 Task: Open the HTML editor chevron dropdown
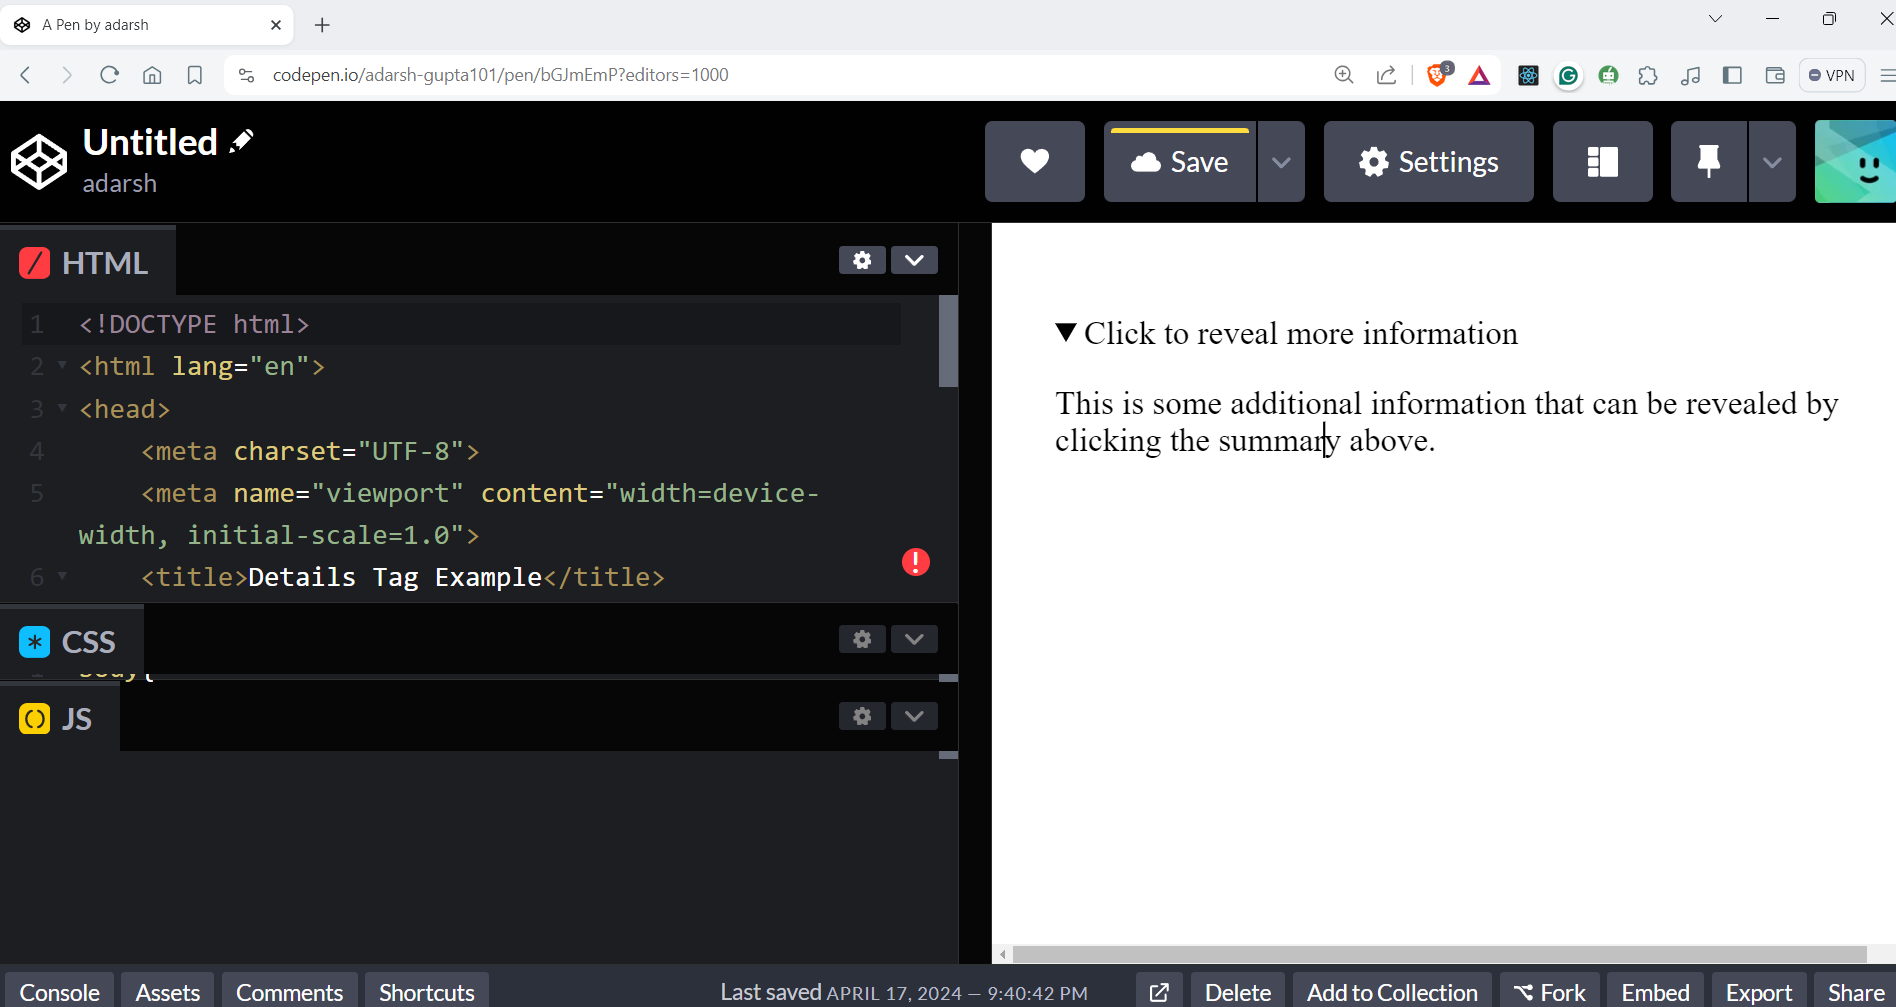[x=914, y=260]
